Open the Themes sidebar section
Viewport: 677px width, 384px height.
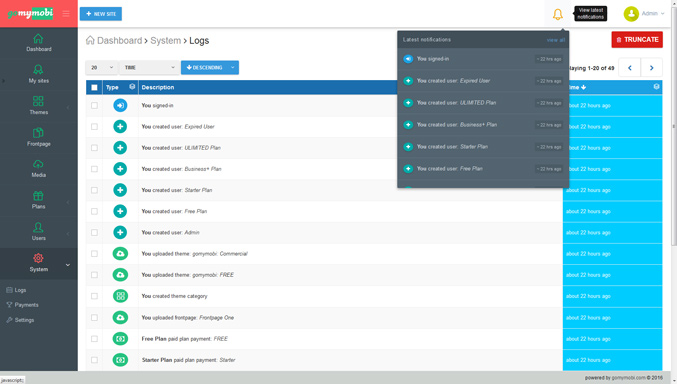point(38,105)
